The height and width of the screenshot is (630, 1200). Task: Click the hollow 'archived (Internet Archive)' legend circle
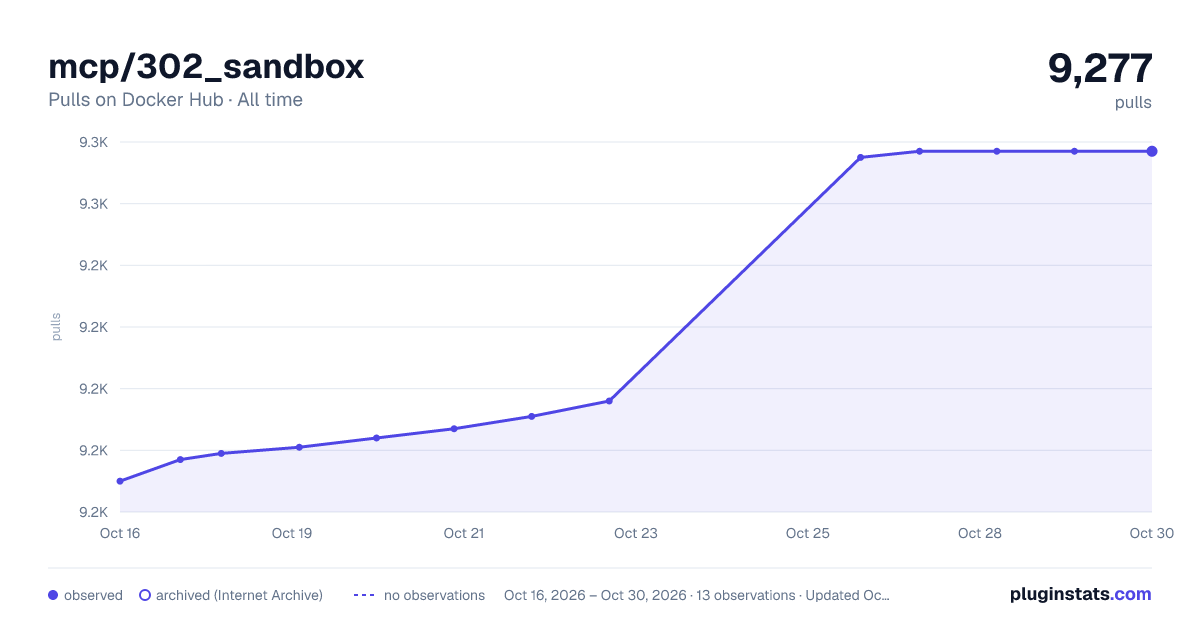coord(145,595)
